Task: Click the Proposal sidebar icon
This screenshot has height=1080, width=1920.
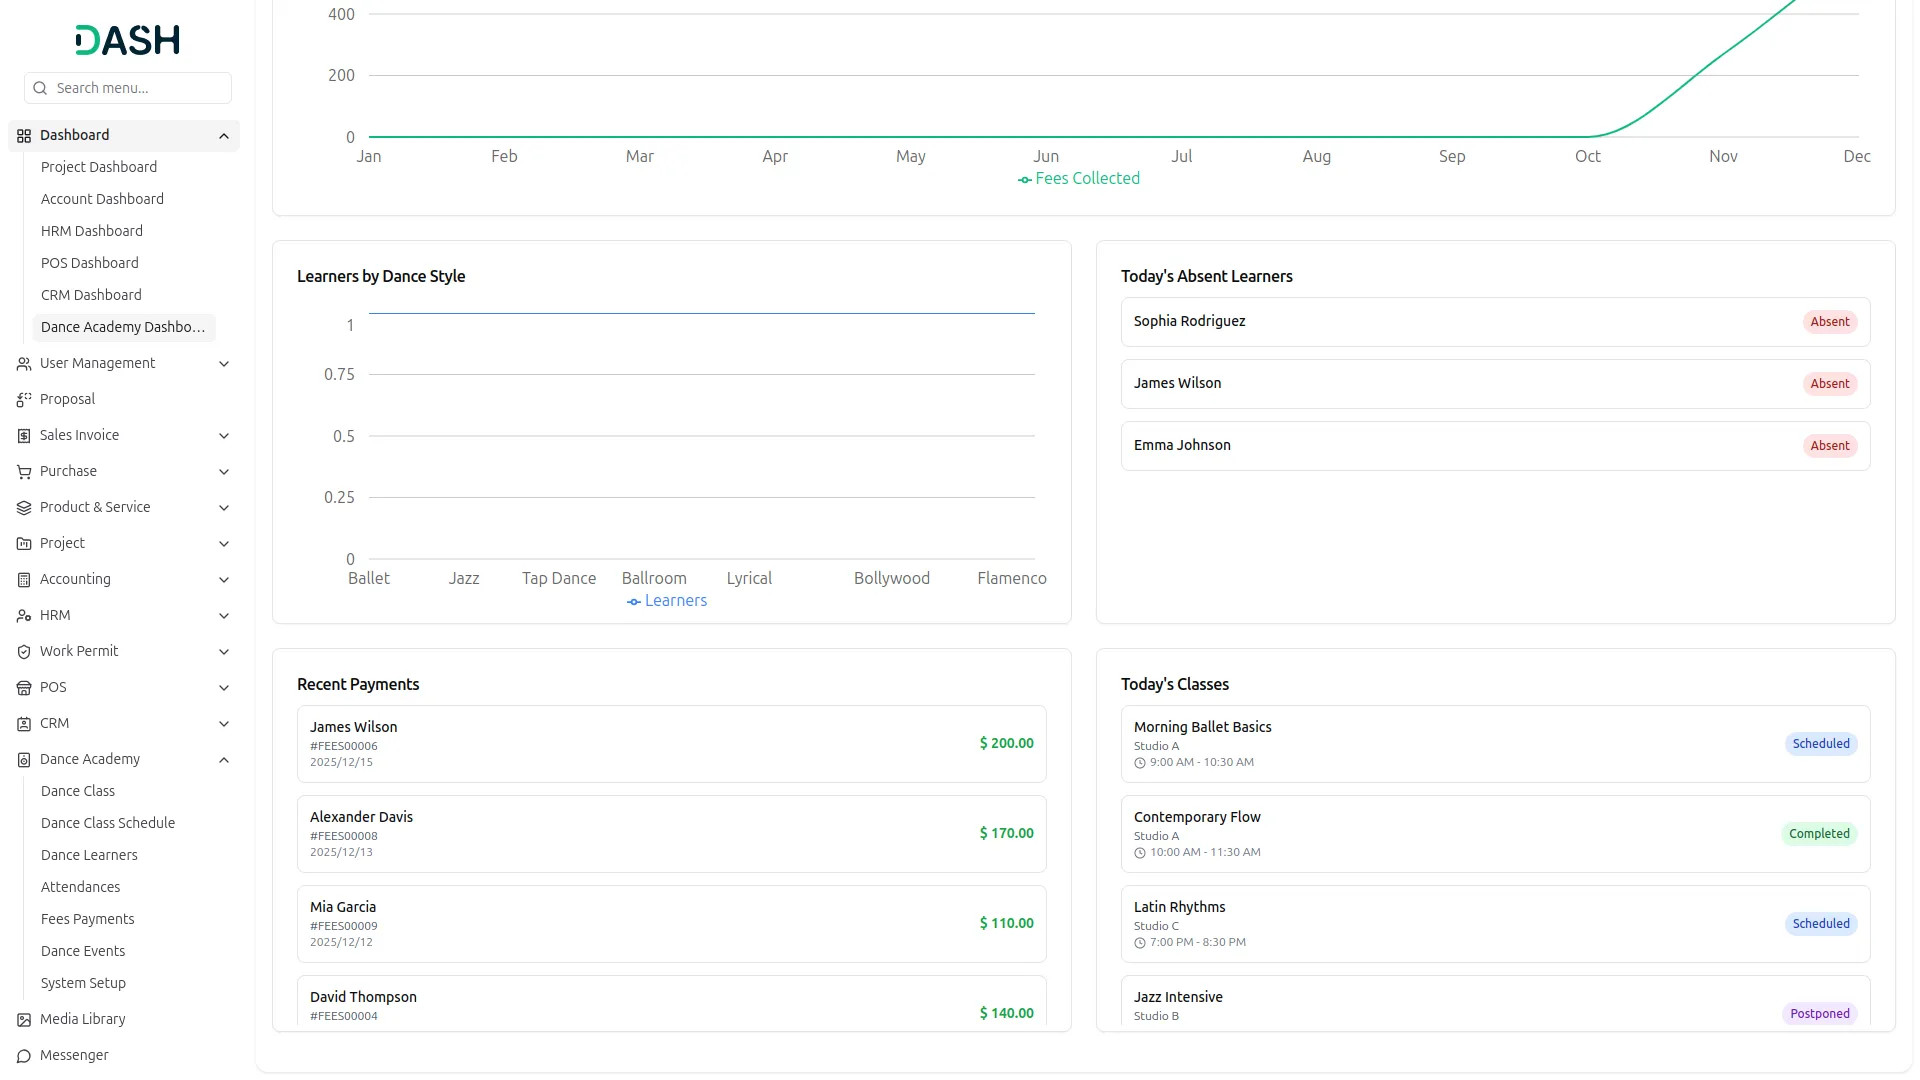Action: pos(24,399)
